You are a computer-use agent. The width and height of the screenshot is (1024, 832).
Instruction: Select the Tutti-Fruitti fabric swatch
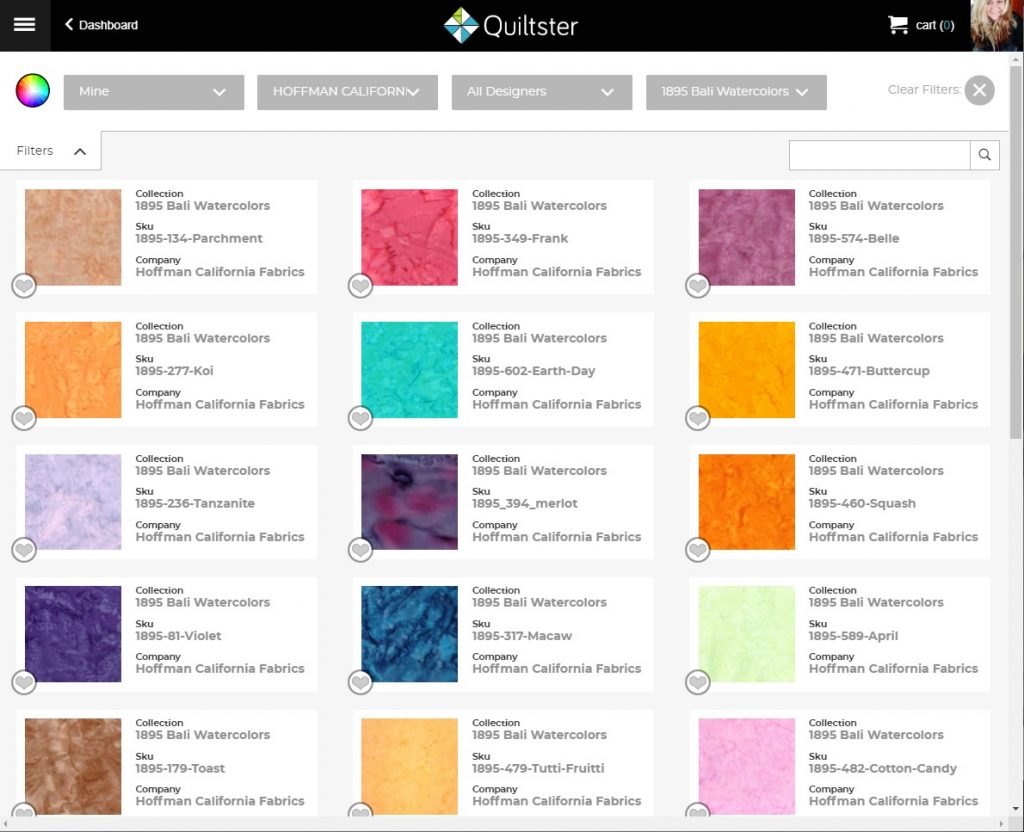click(x=409, y=767)
